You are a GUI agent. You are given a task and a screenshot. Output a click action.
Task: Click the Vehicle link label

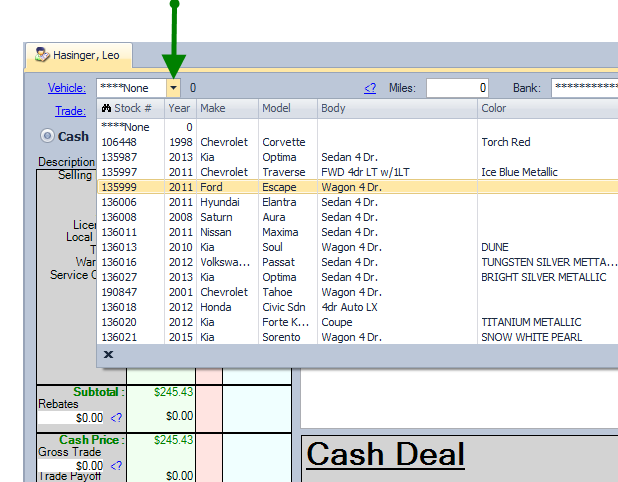coord(67,88)
